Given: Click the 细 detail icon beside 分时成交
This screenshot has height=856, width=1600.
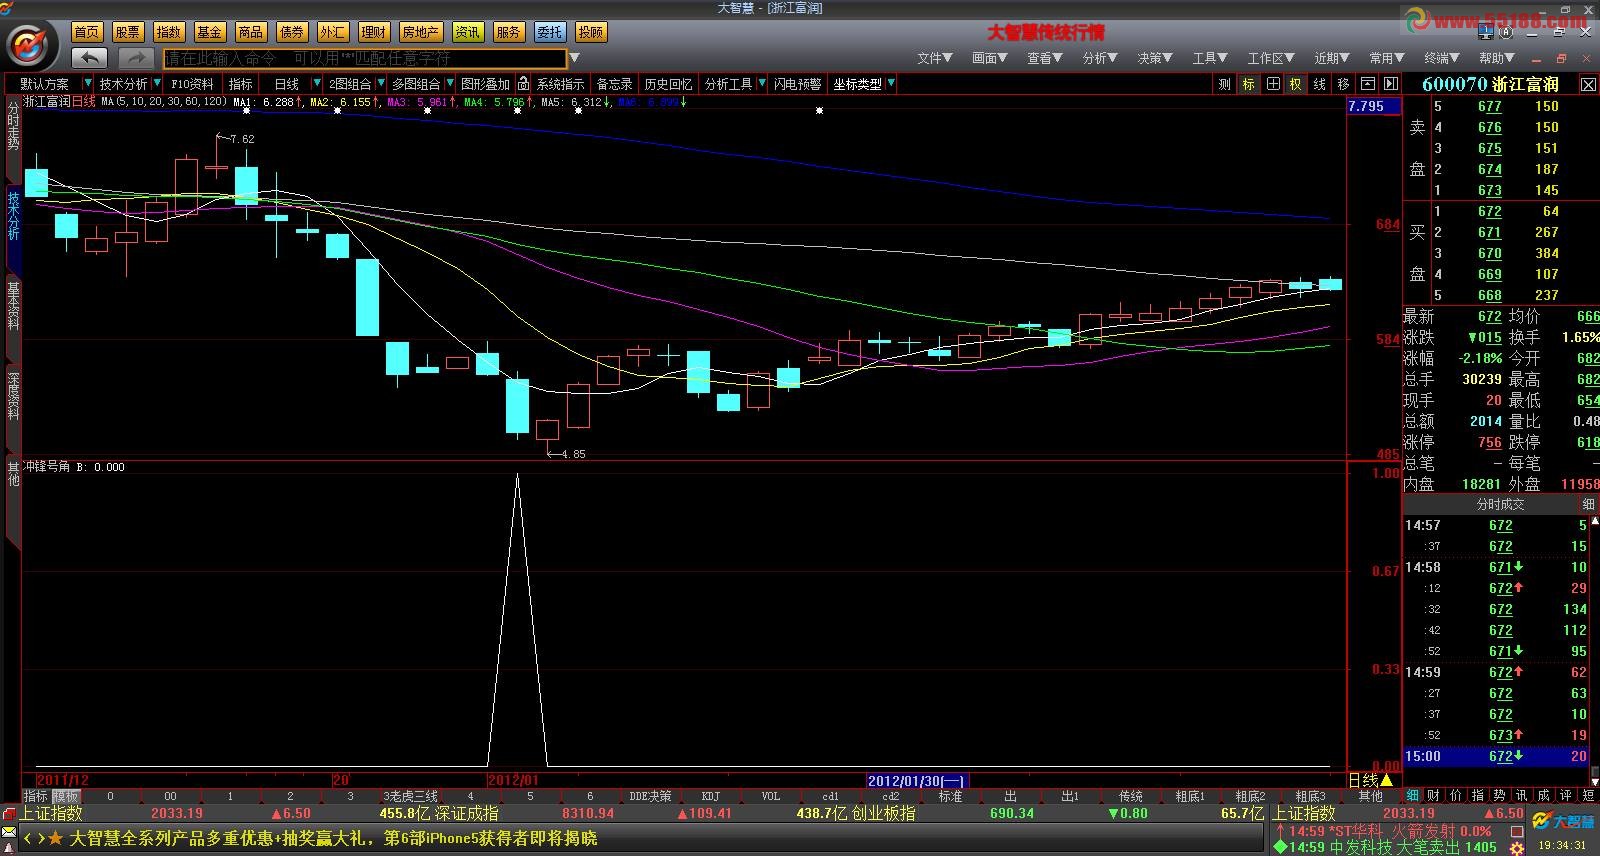Looking at the screenshot, I should tap(1588, 504).
